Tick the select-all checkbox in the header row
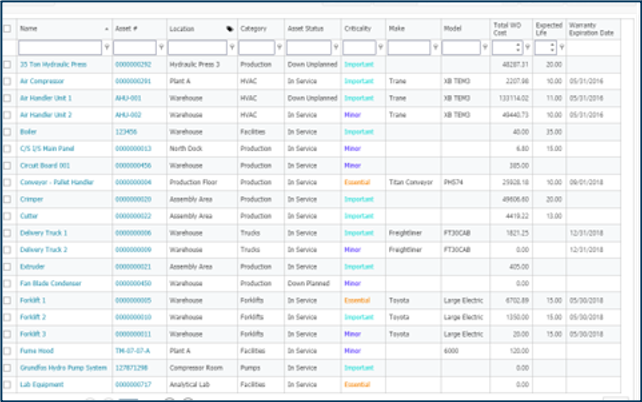This screenshot has height=402, width=642. (x=7, y=28)
